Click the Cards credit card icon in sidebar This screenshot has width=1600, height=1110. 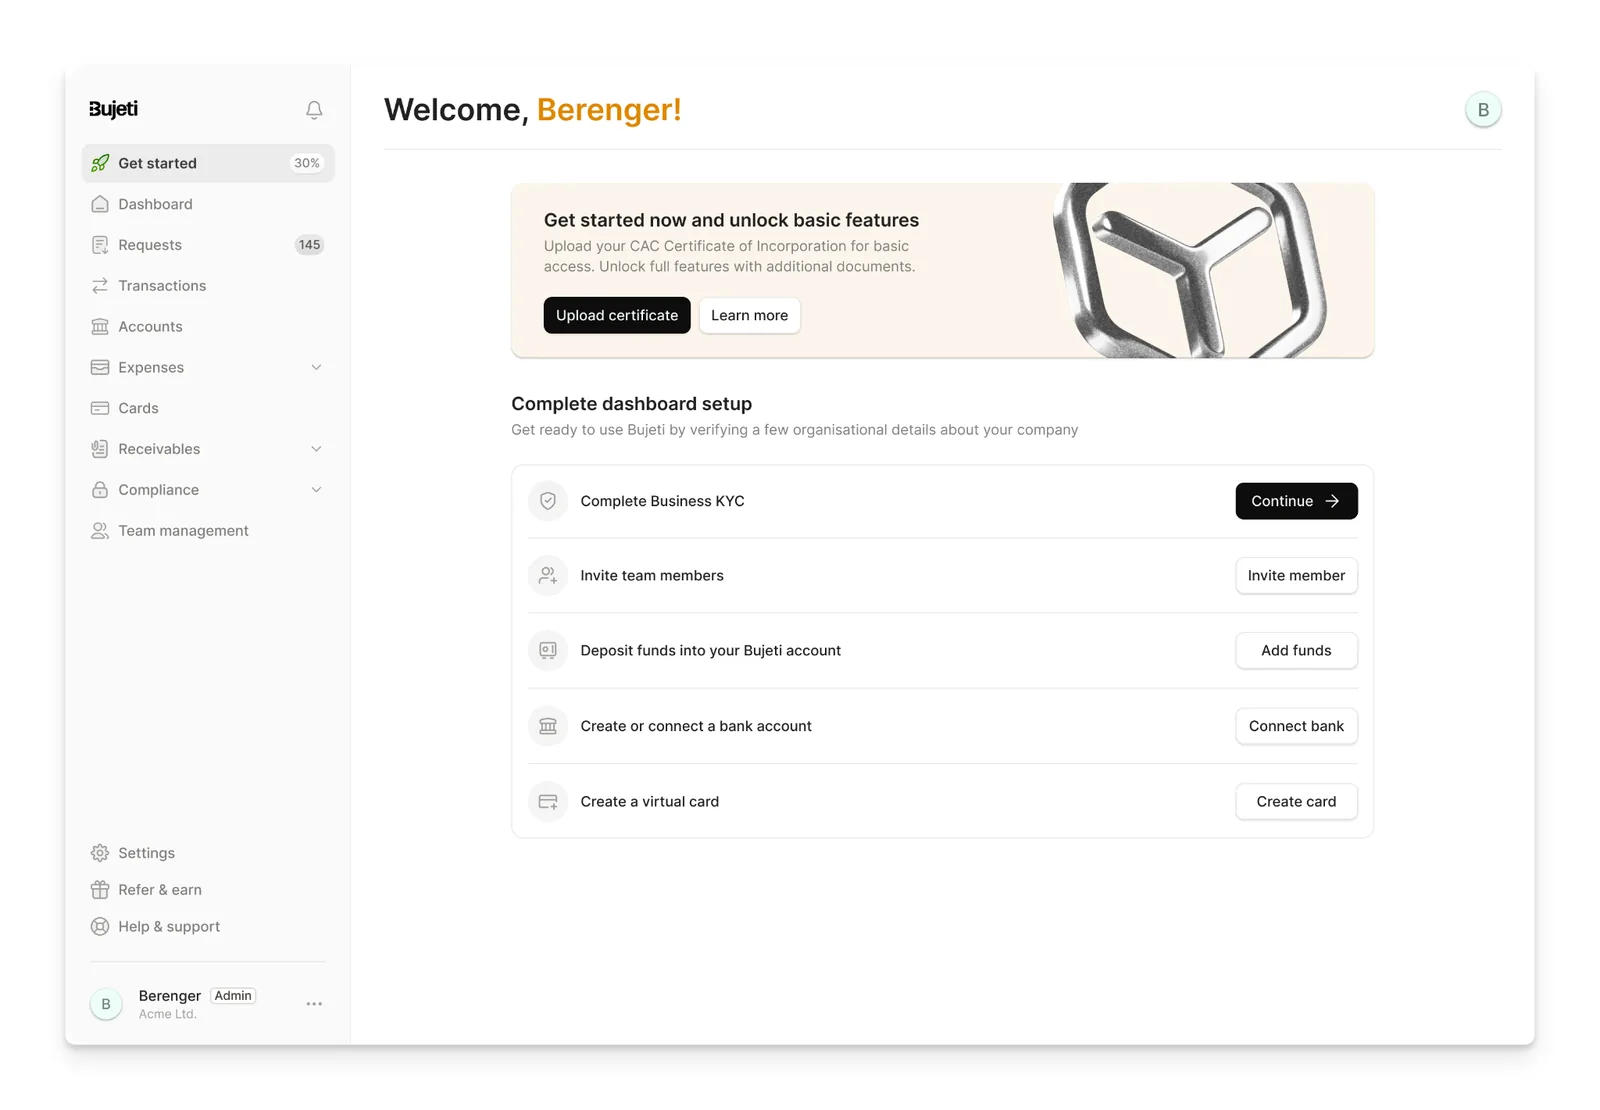[x=100, y=408]
